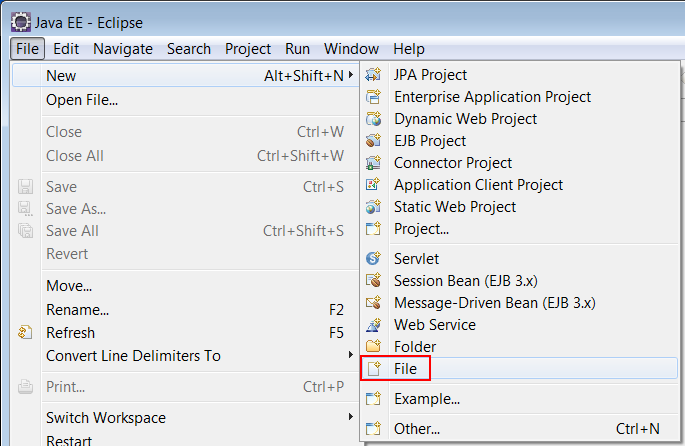Open the Window menu
This screenshot has height=446, width=685.
click(351, 48)
